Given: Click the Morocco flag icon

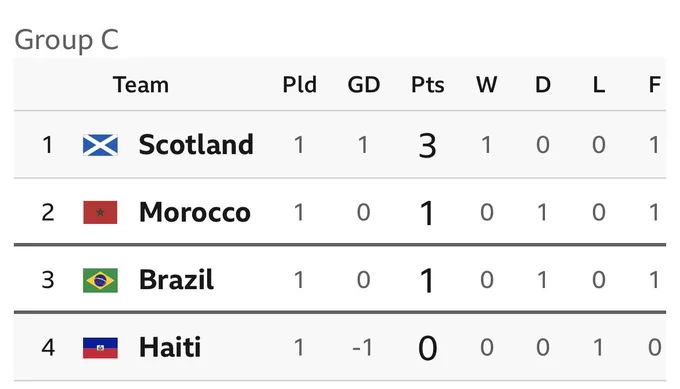Looking at the screenshot, I should click(100, 212).
